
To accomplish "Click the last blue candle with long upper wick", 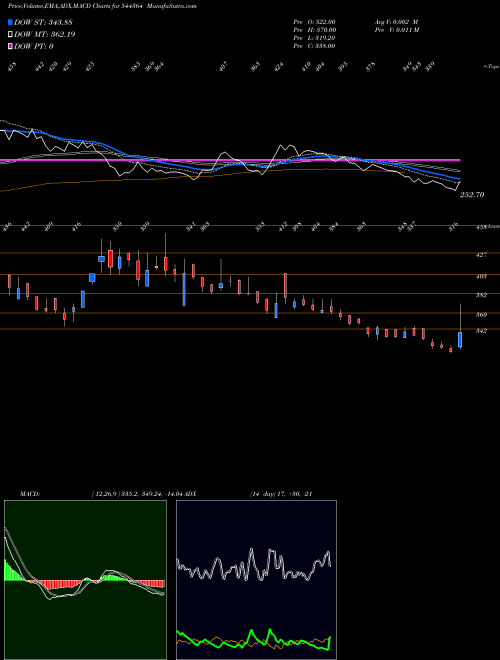I will pos(460,340).
